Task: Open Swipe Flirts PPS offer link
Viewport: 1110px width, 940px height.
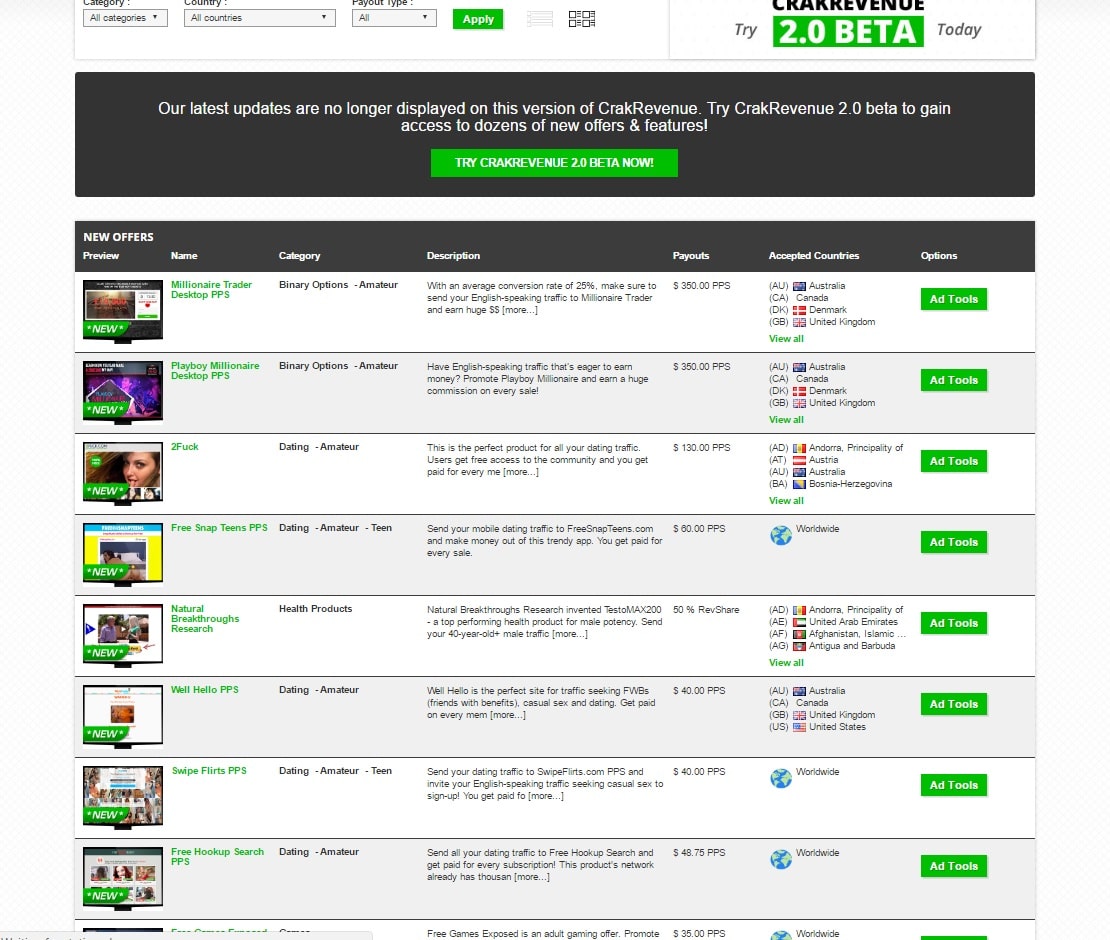Action: pos(209,771)
